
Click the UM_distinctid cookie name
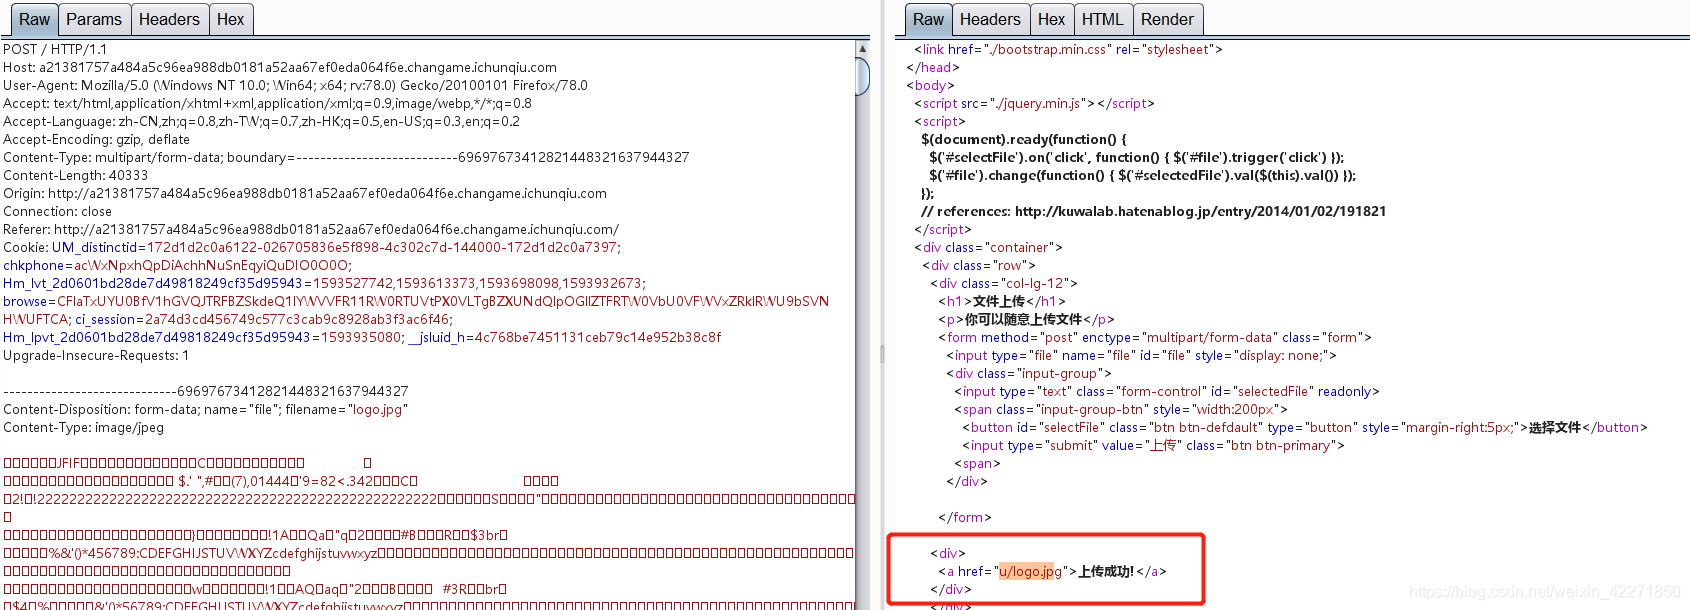pyautogui.click(x=95, y=247)
